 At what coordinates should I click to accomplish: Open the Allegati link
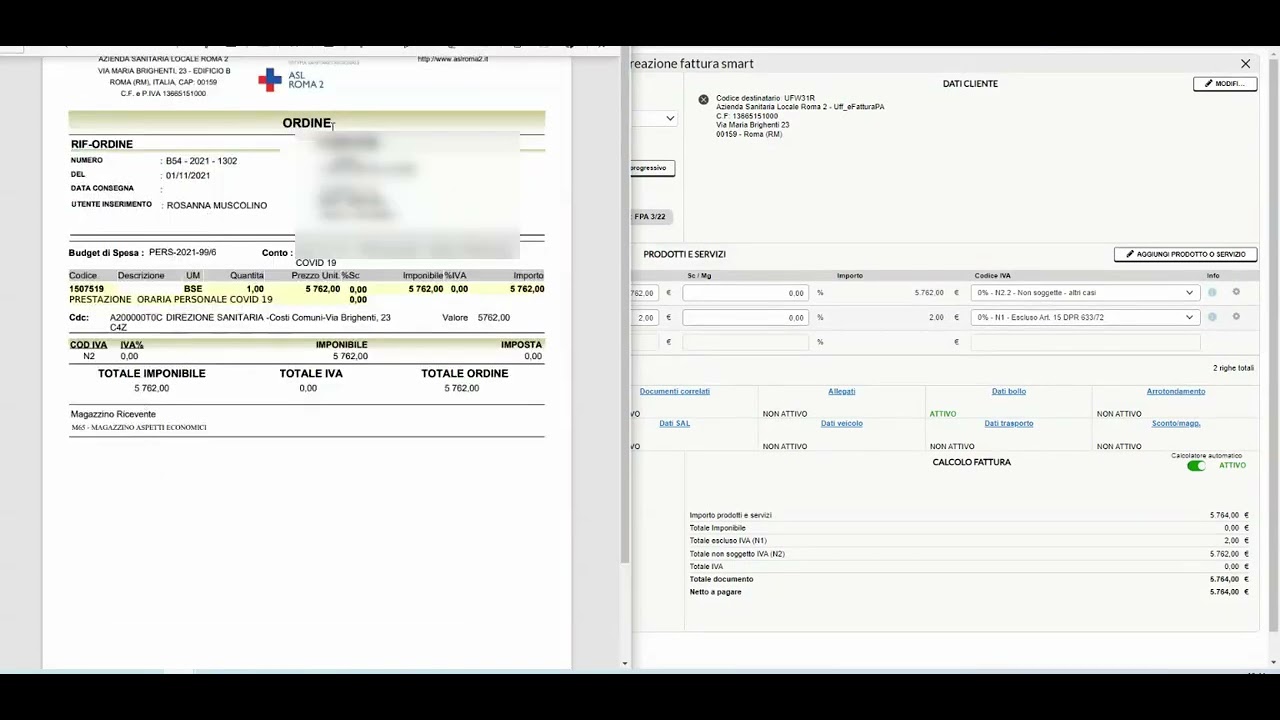842,391
